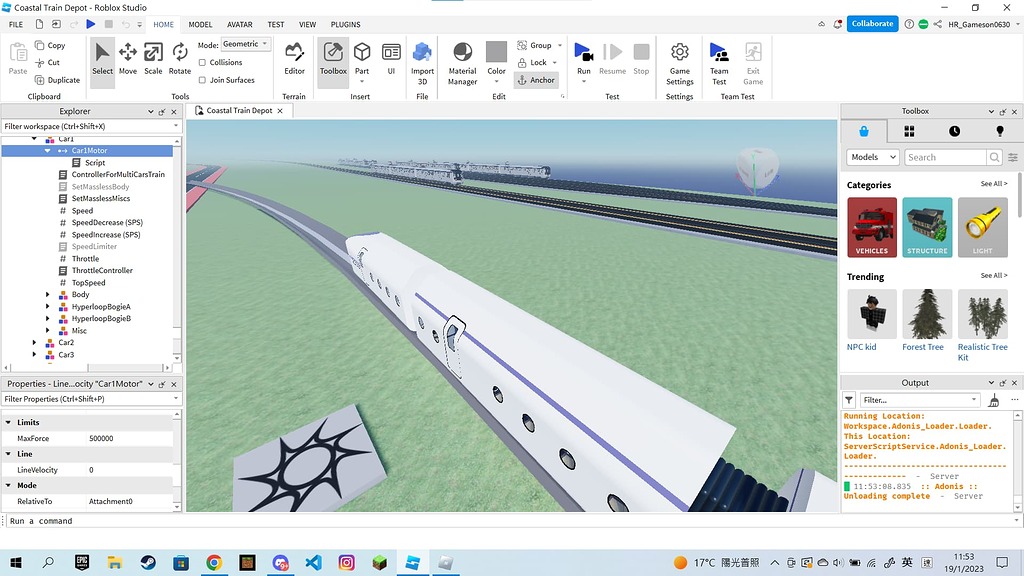Clear the Output window

coord(993,400)
